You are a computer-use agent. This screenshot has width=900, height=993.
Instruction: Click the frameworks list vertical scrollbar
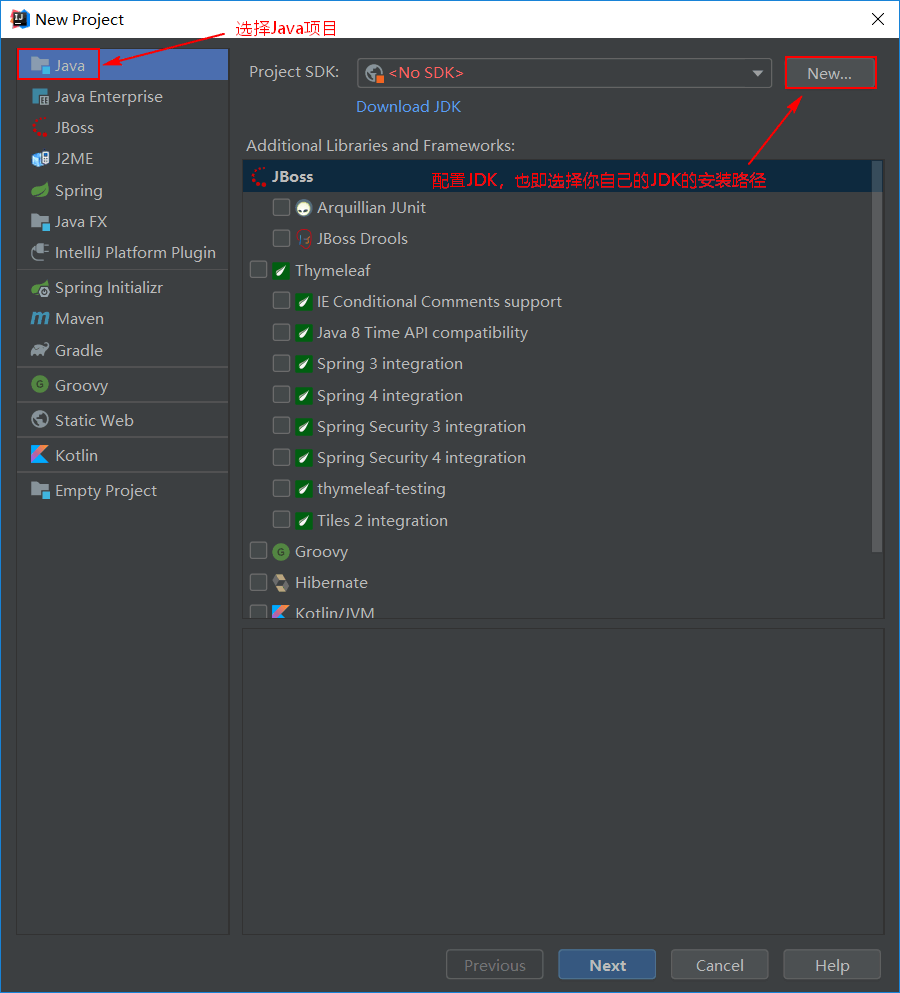click(877, 357)
